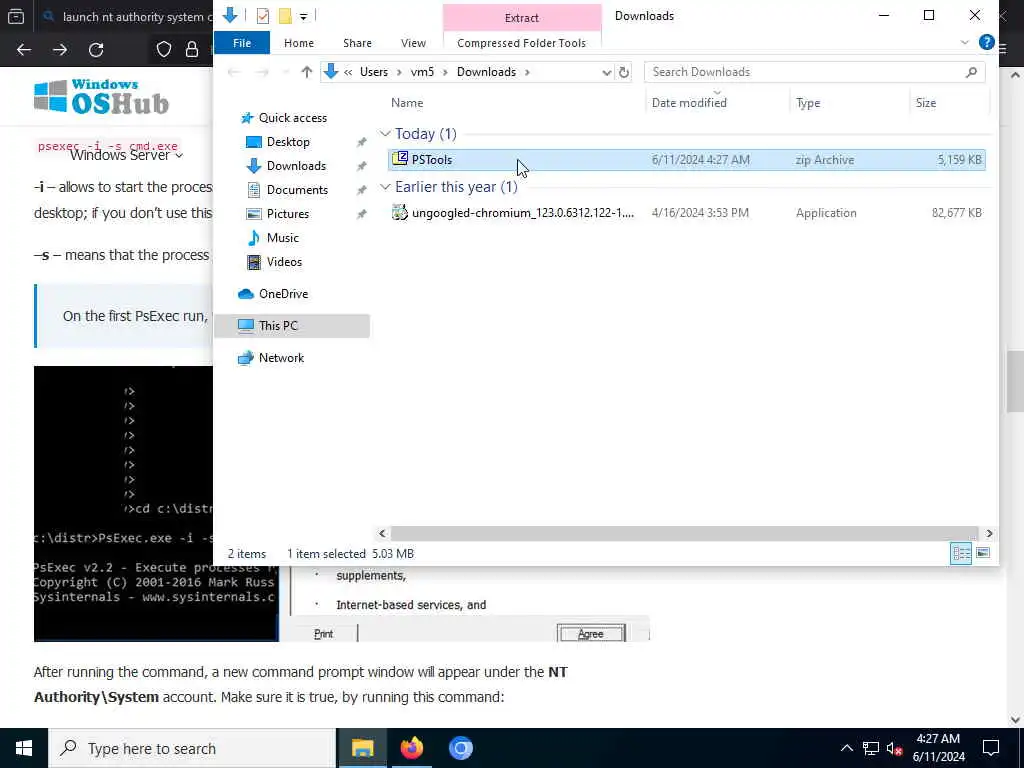Open the Home ribbon tab
This screenshot has width=1024, height=768.
[298, 43]
